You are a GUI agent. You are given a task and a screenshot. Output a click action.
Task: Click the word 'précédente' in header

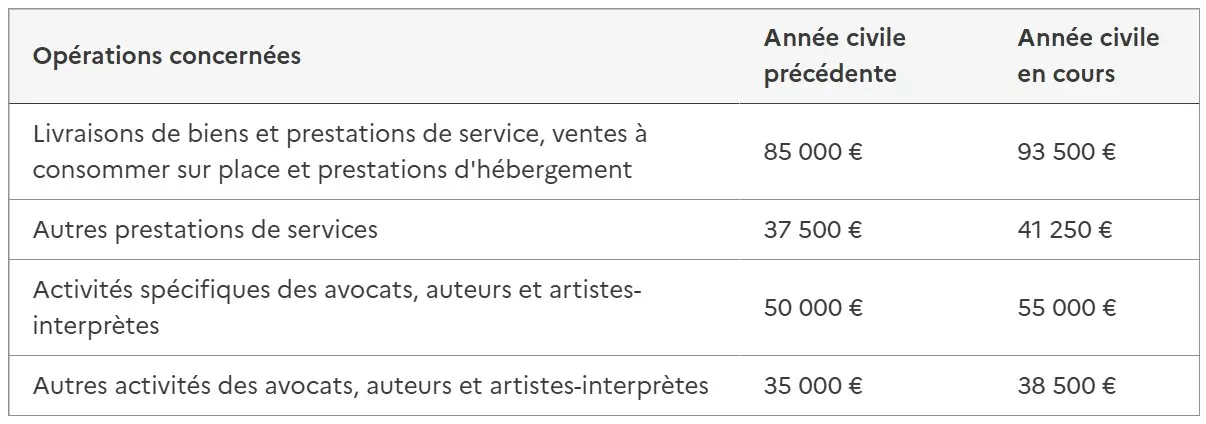(x=830, y=75)
